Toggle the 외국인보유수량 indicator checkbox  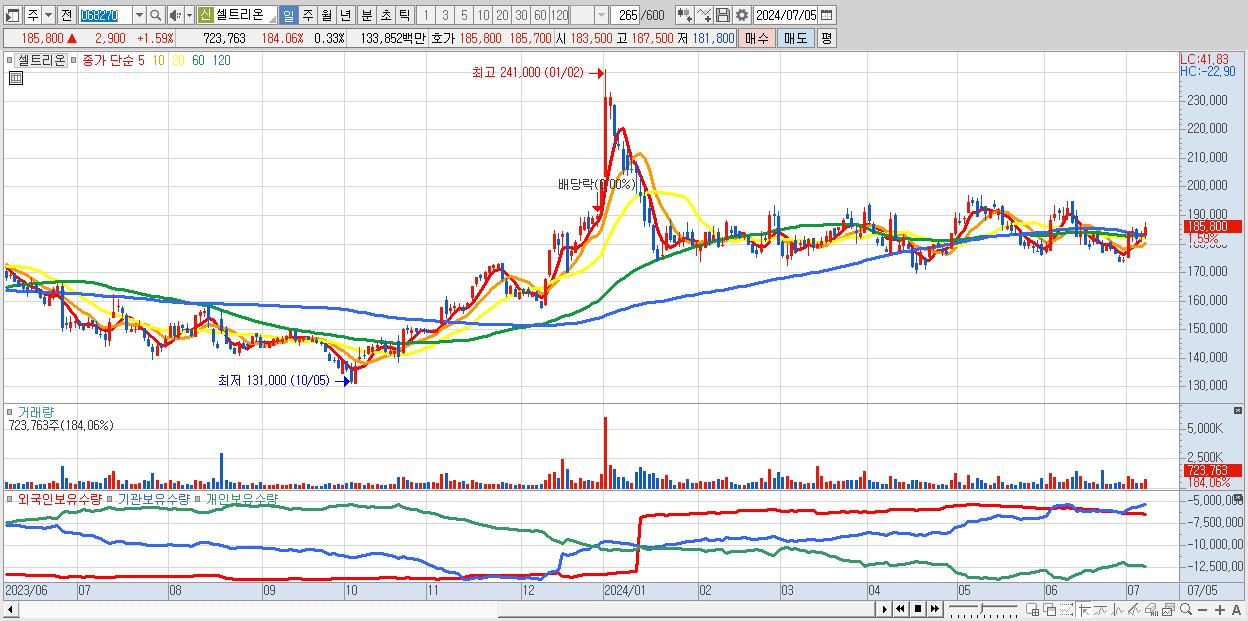(x=10, y=497)
